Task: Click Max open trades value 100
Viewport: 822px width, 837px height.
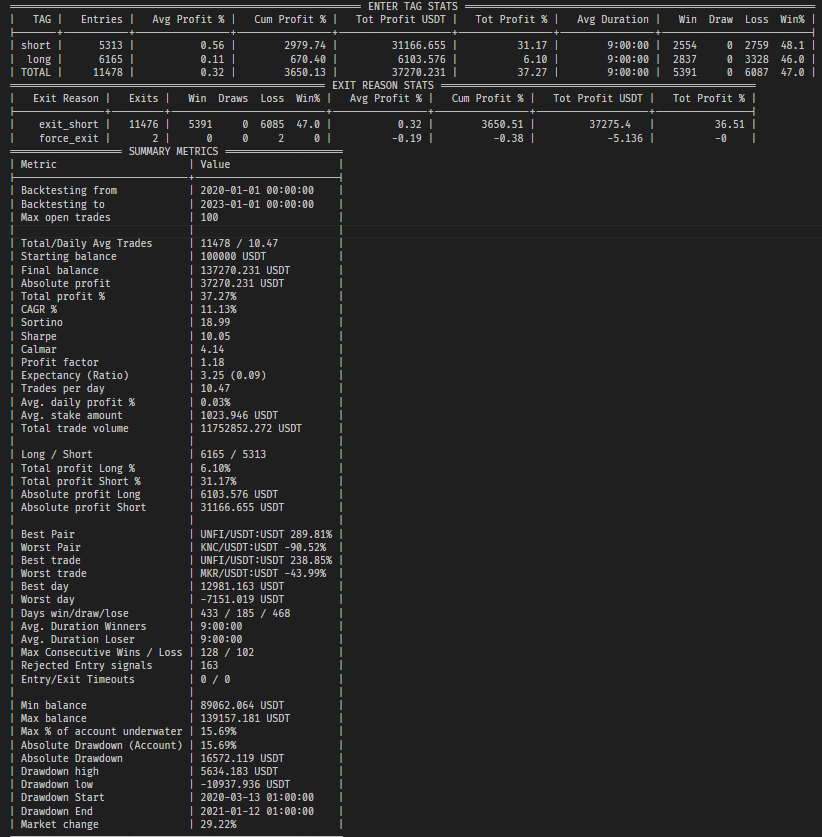Action: 209,217
